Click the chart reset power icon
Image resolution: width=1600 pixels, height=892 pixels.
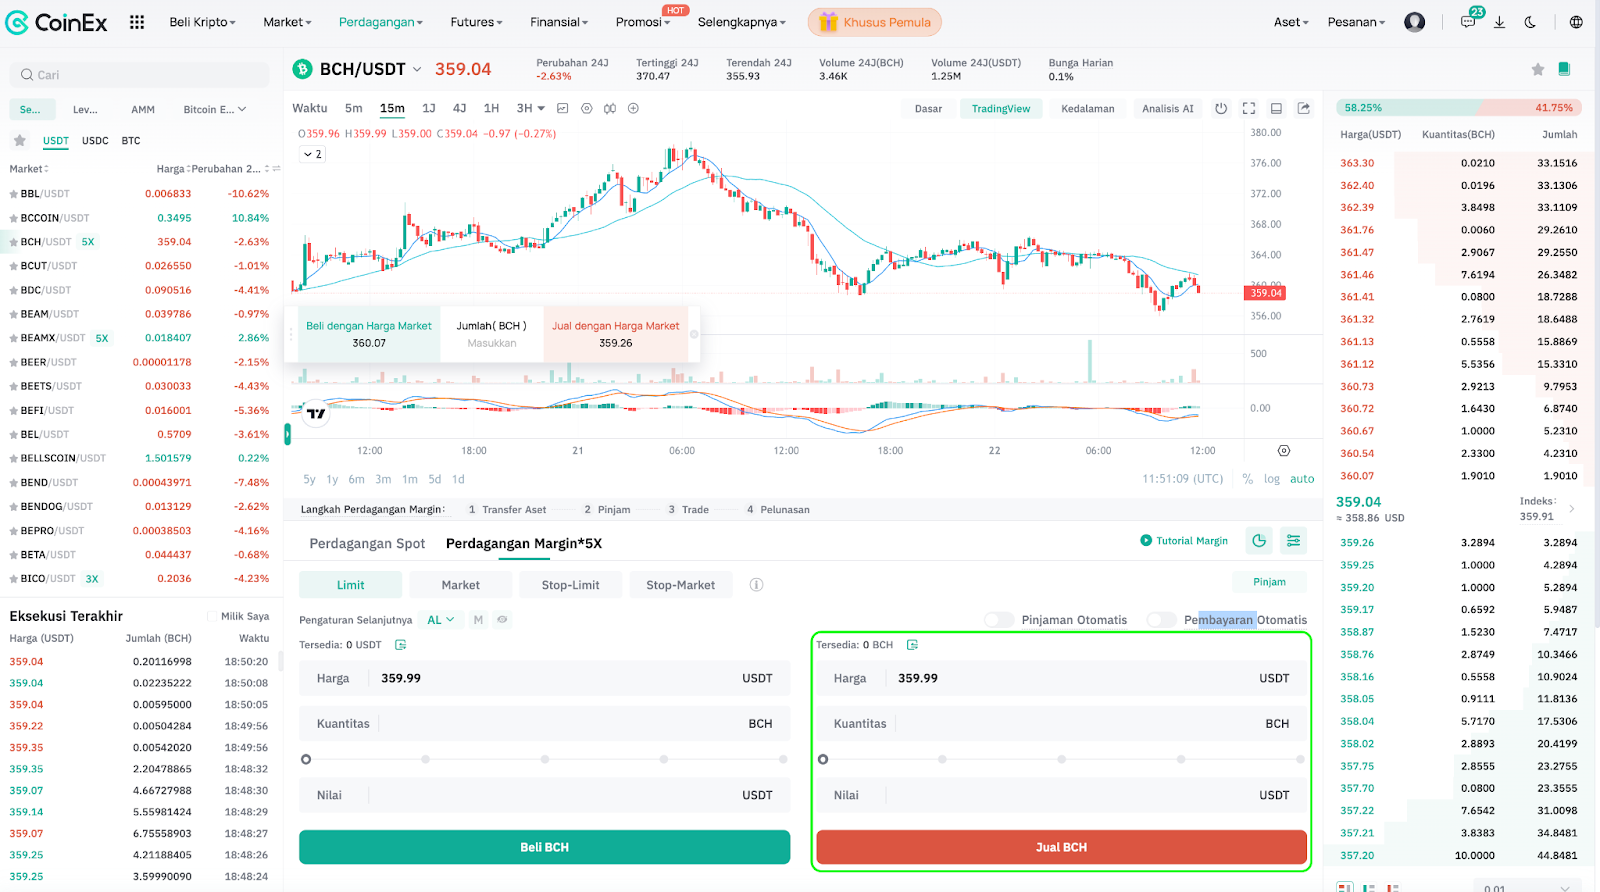click(x=1221, y=108)
